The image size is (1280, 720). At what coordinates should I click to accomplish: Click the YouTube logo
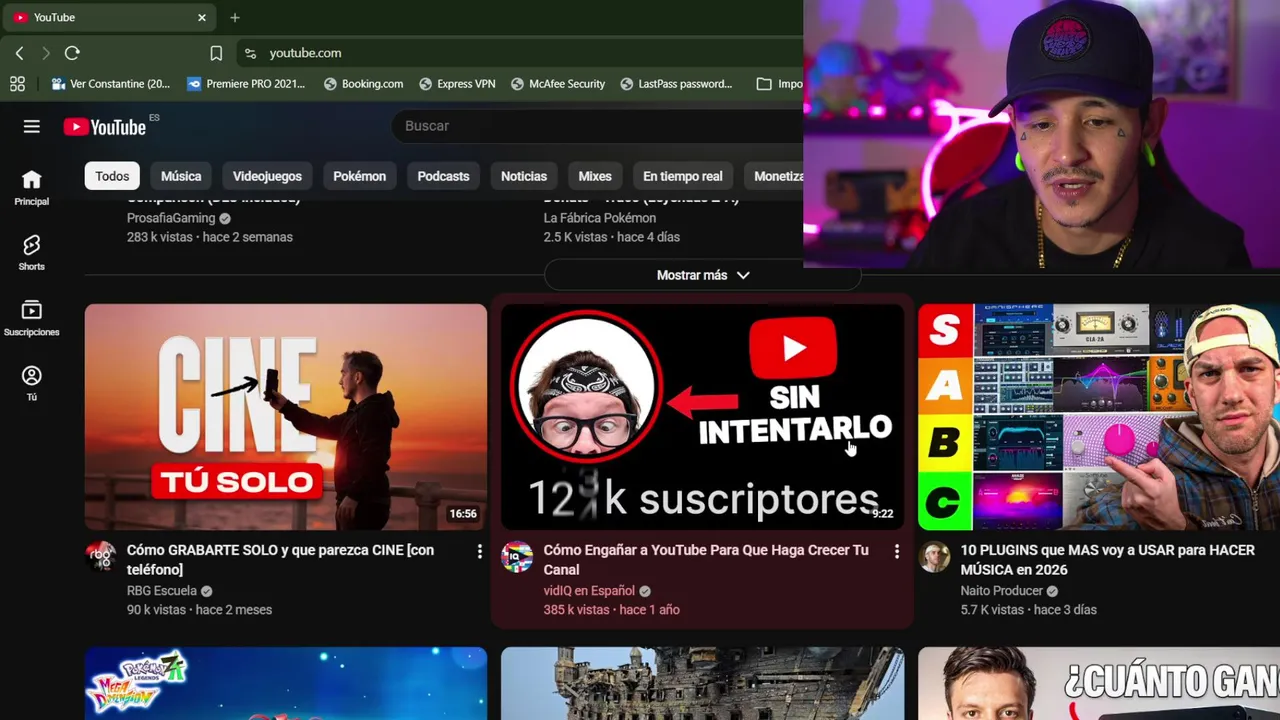click(x=105, y=127)
